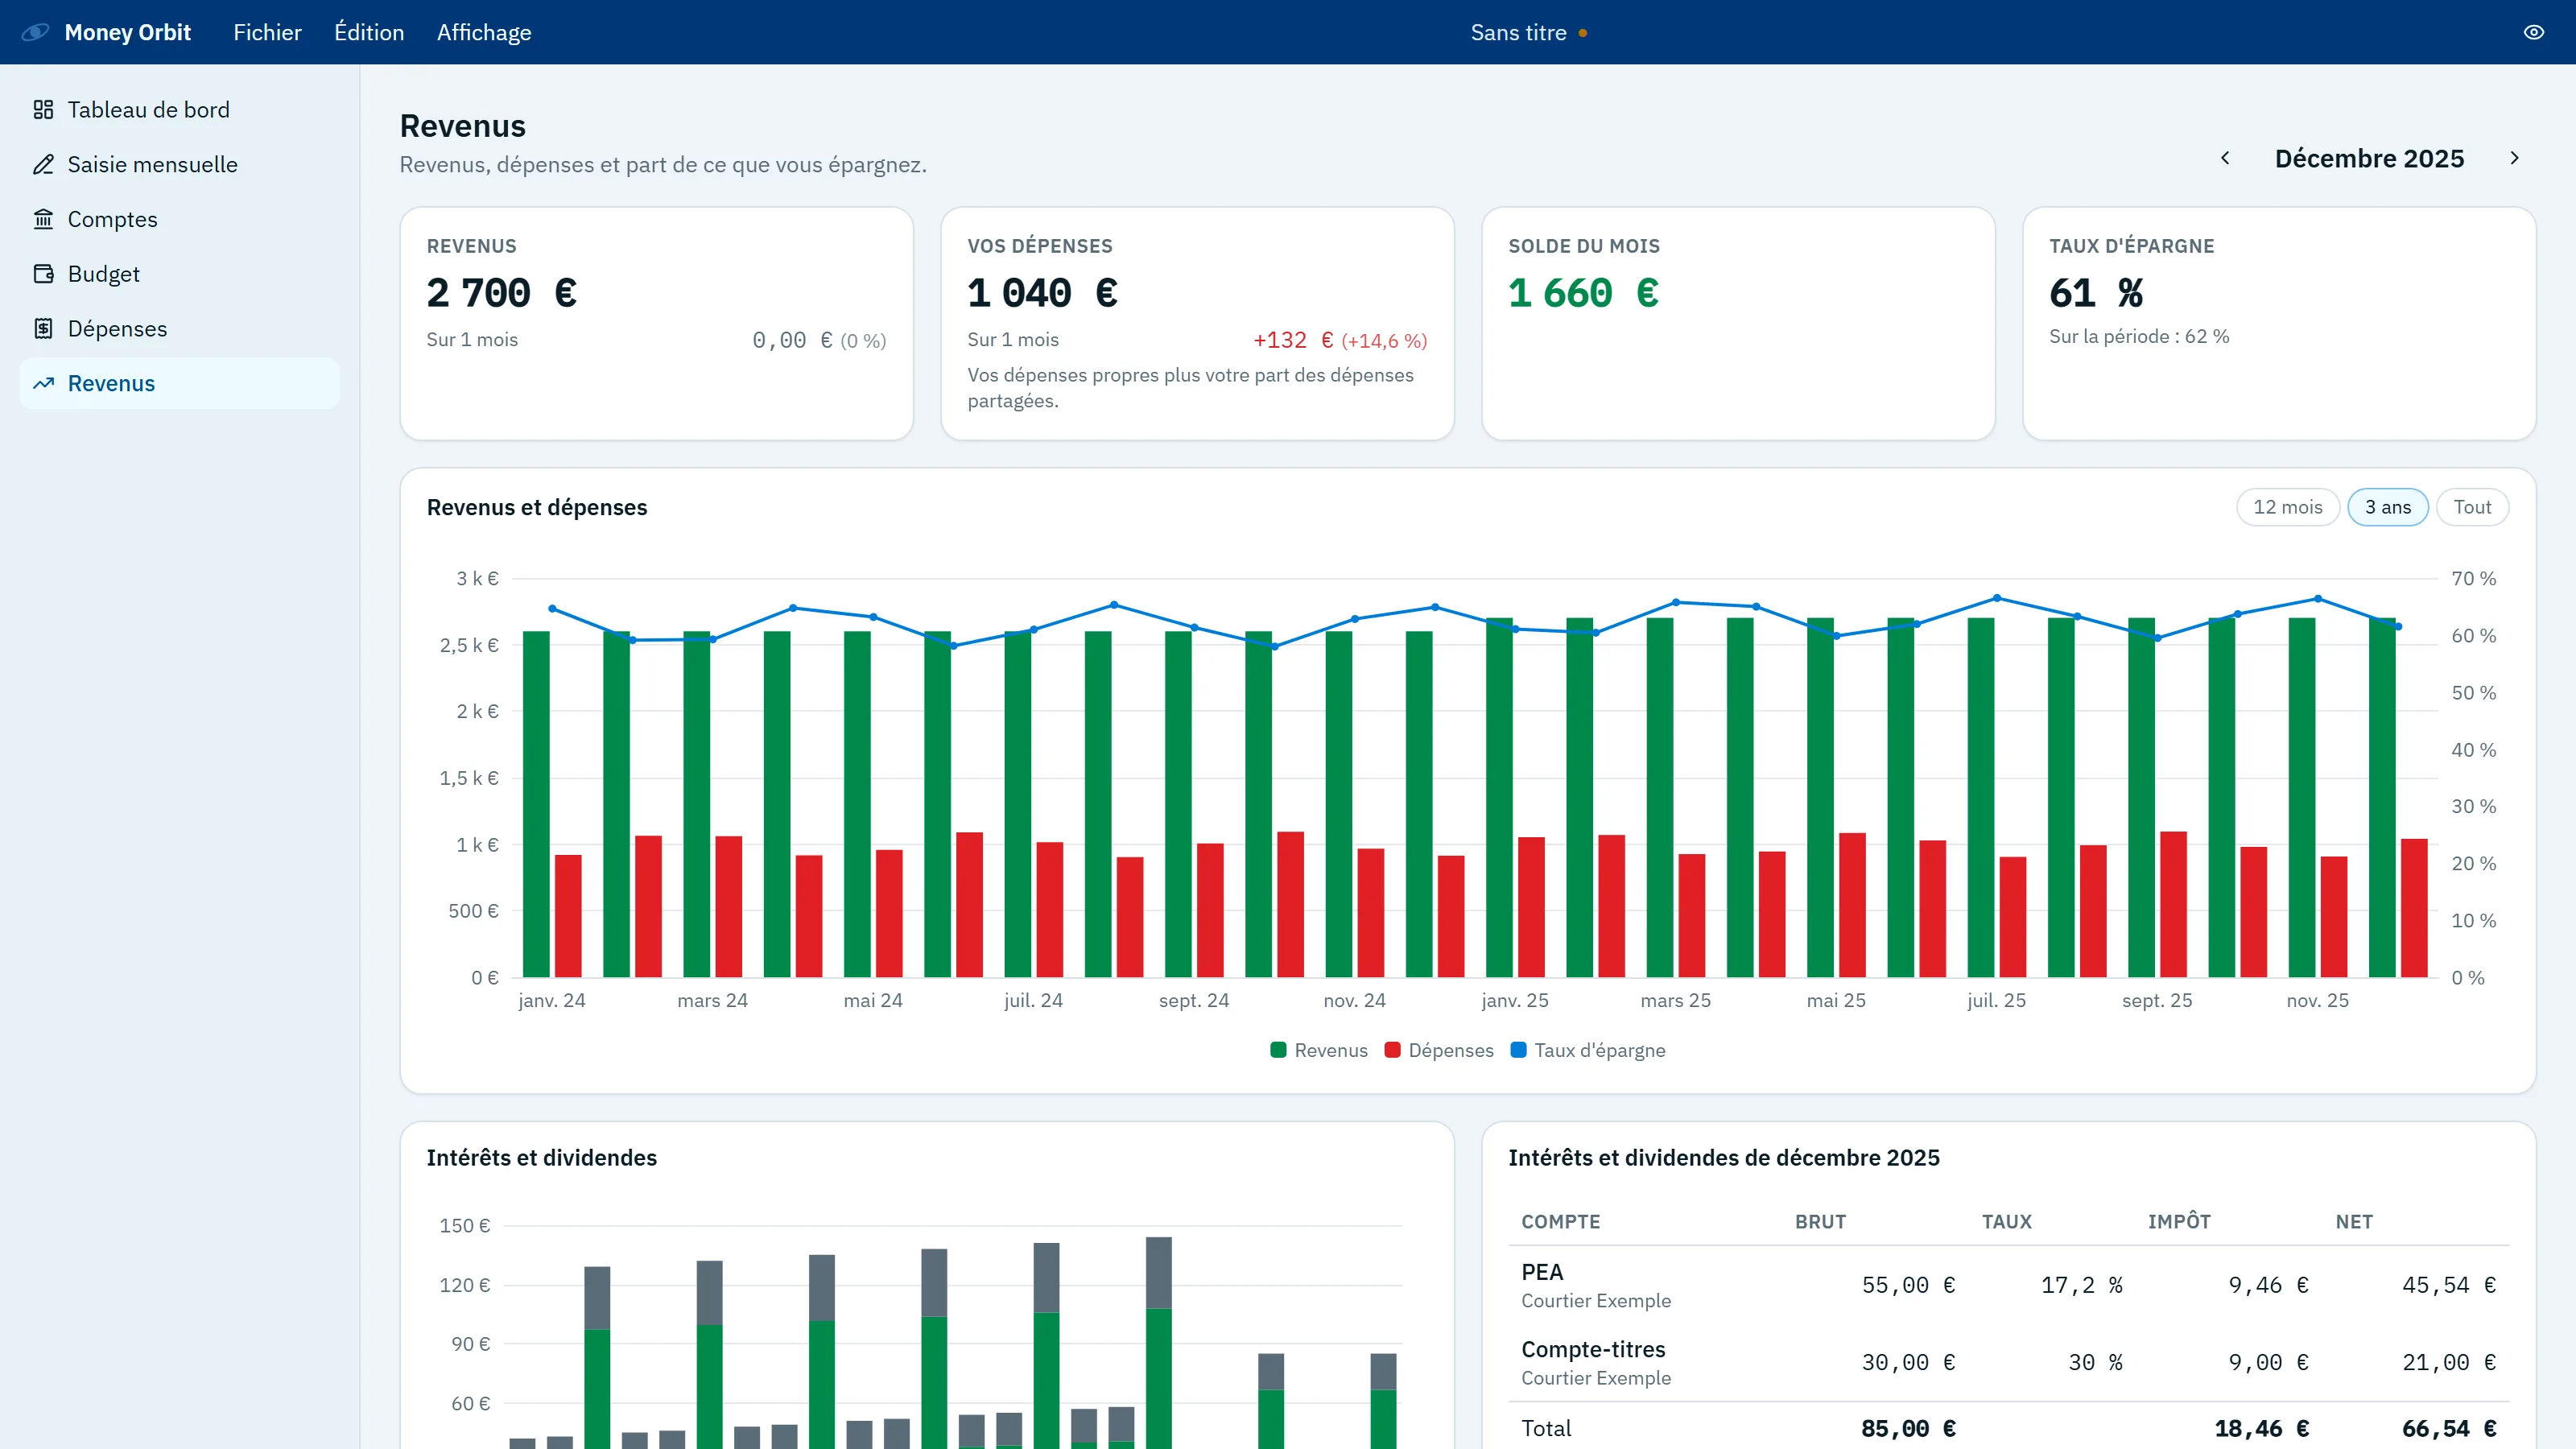Open the Édition menu

[x=369, y=32]
